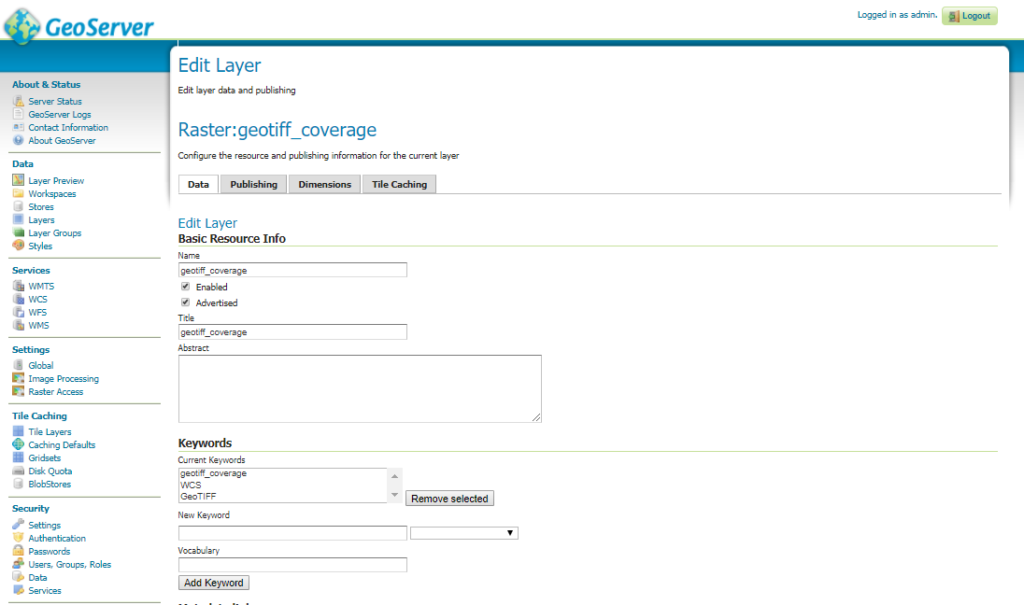The height and width of the screenshot is (605, 1024).
Task: Switch to the Publishing tab
Action: [253, 184]
